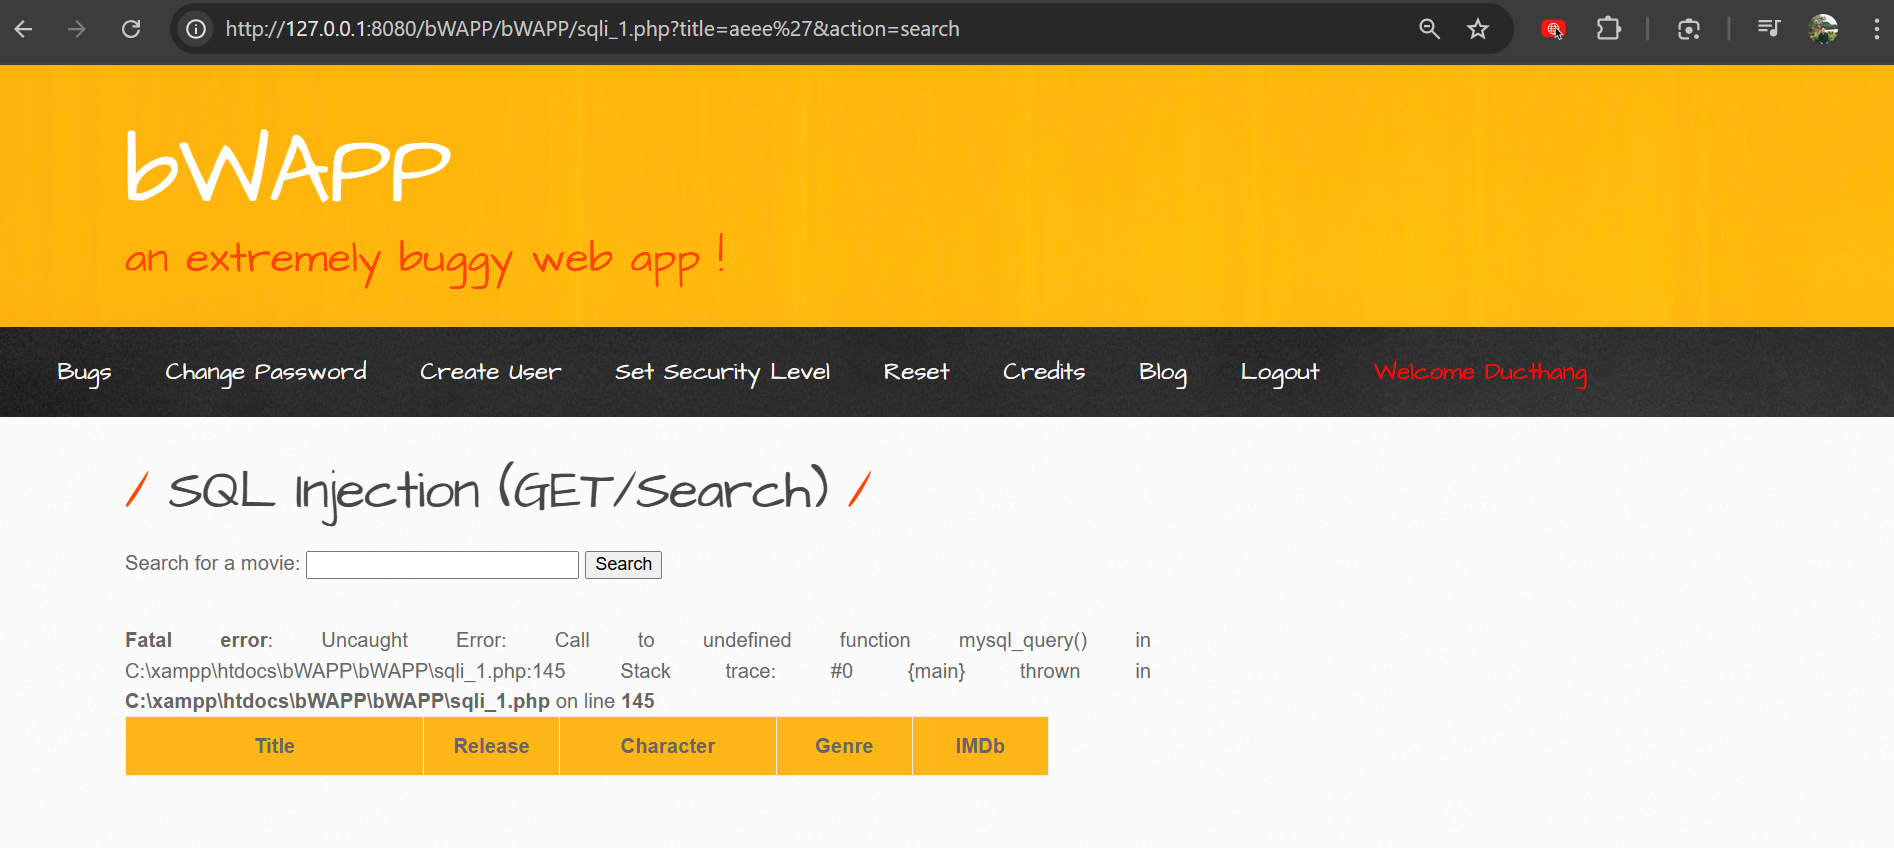Bookmark this page with star icon
Viewport: 1894px width, 848px height.
1478,29
